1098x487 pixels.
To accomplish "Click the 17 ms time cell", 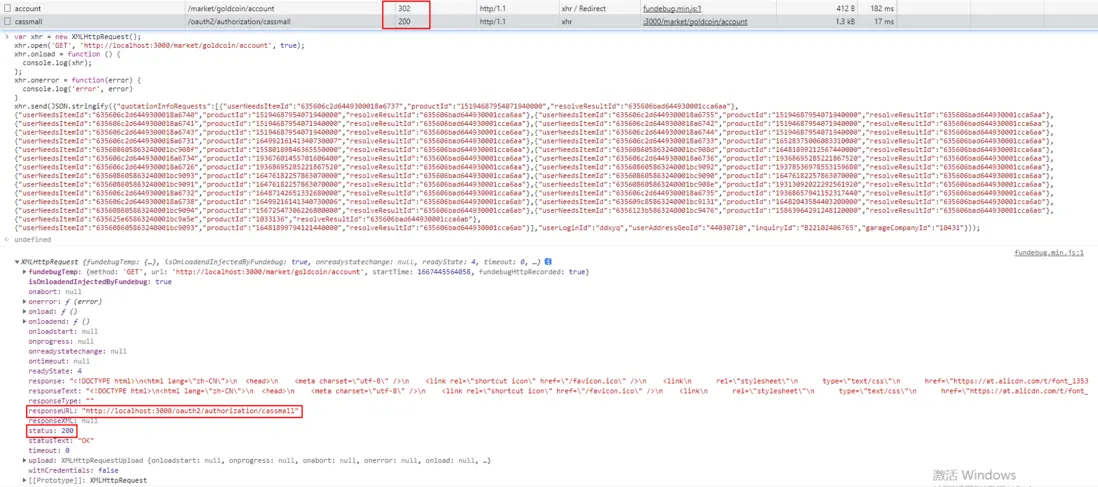I will pos(884,22).
